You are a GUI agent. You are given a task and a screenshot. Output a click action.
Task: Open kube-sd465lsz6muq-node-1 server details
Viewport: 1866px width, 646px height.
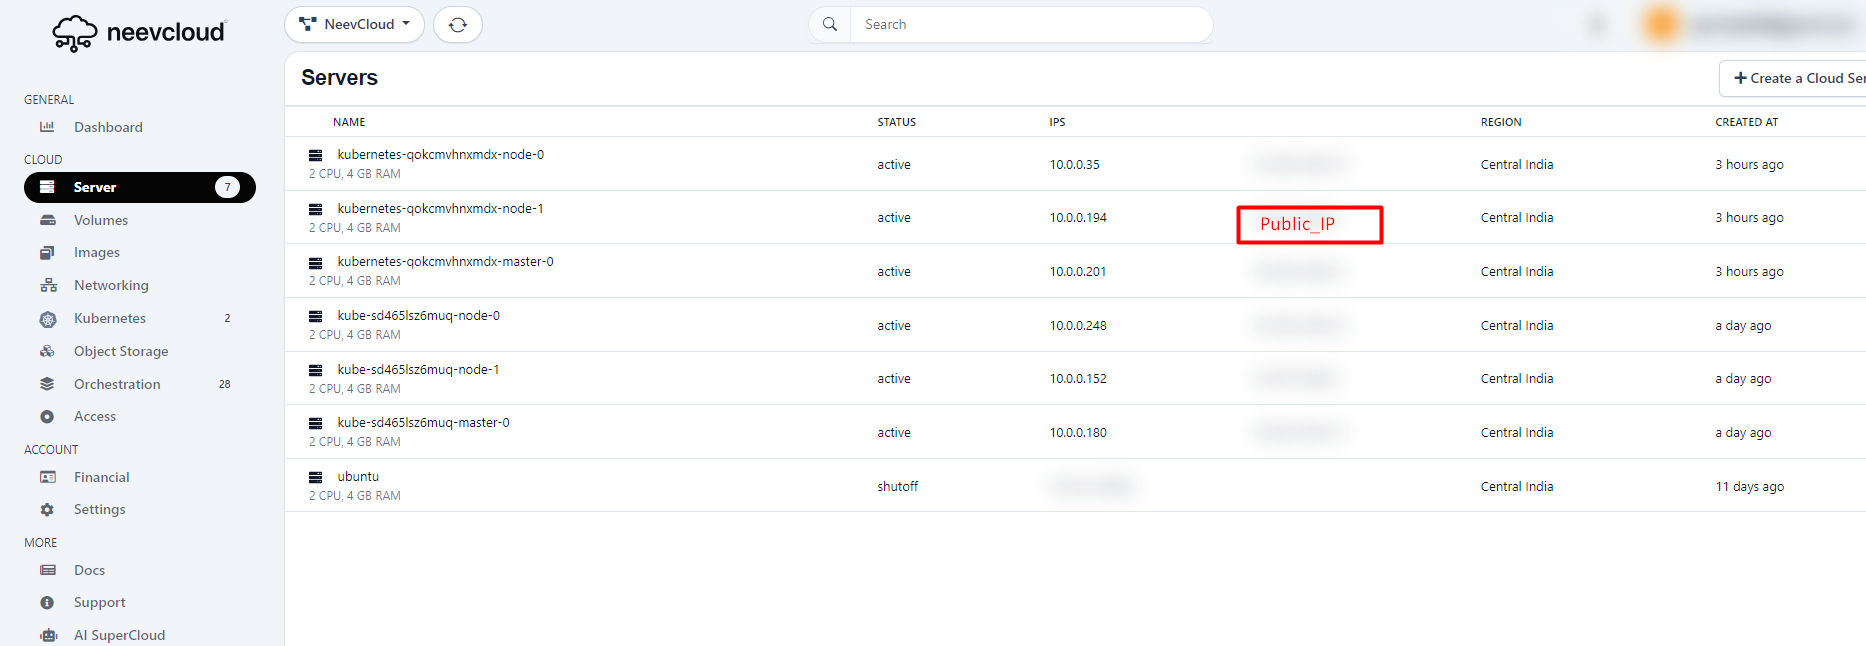[x=418, y=370]
